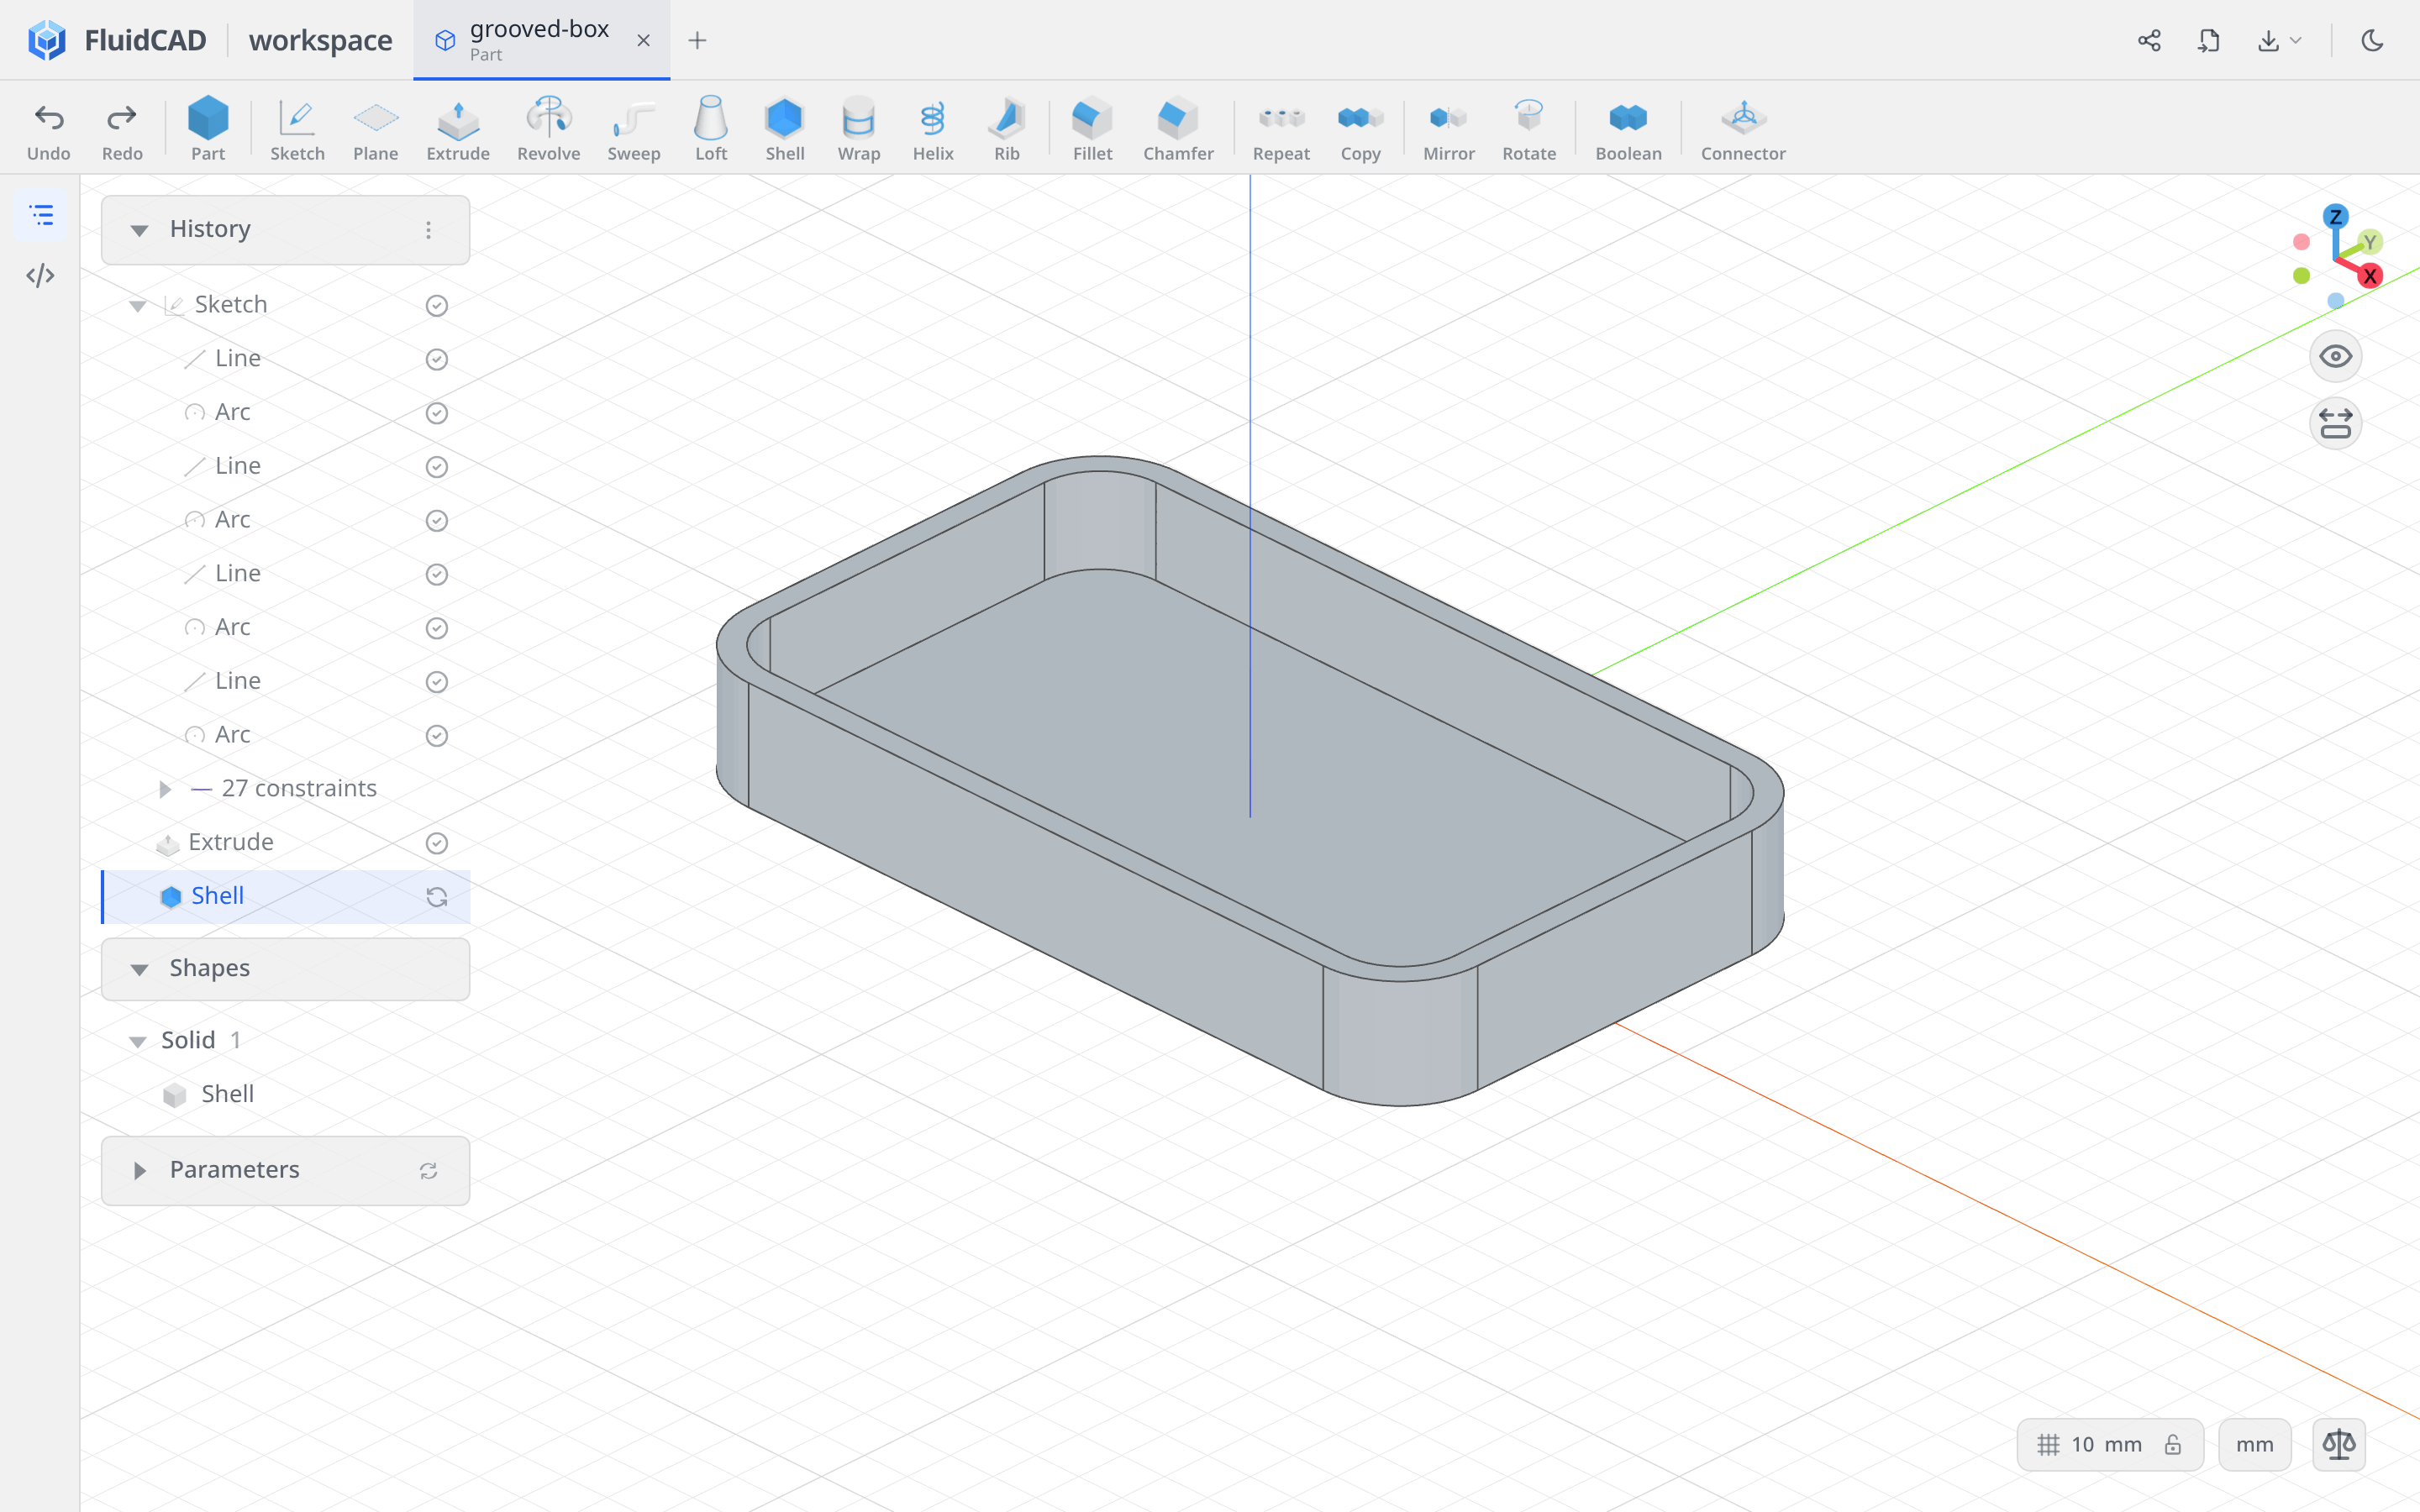Toggle check mark on Sketch history row
Viewport: 2420px width, 1512px height.
436,305
